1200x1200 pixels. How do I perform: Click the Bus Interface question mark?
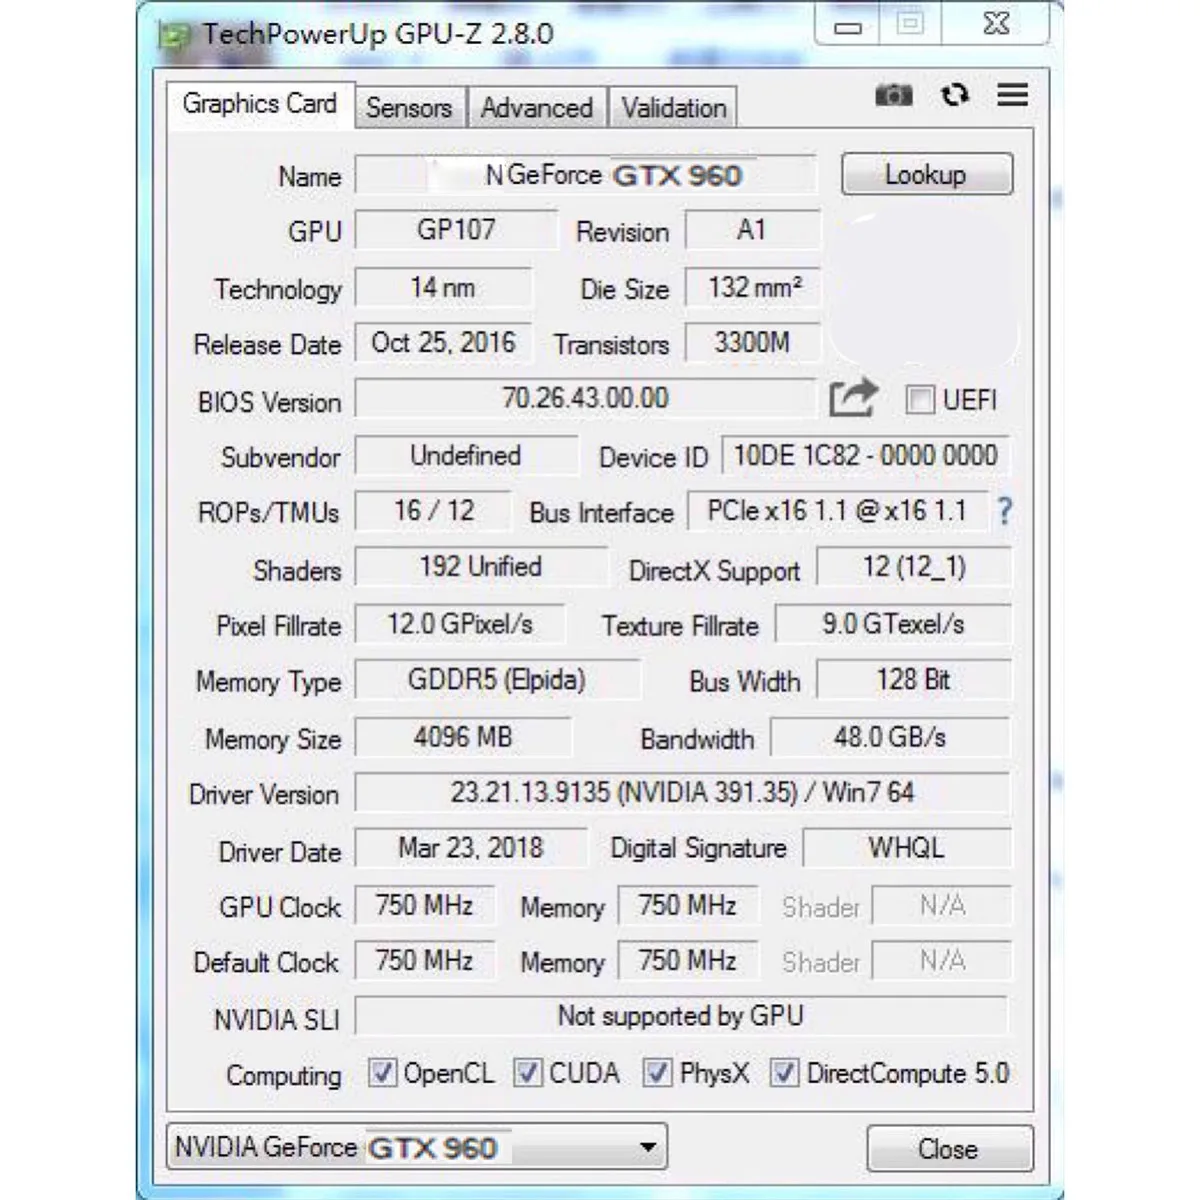pos(1004,512)
